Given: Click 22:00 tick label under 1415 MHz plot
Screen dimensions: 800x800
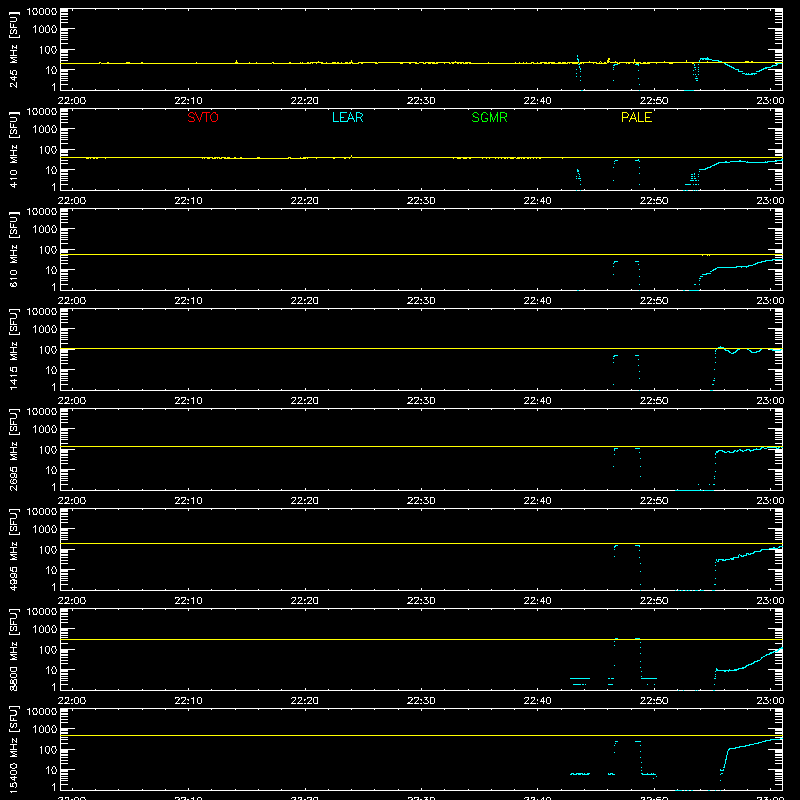Looking at the screenshot, I should tap(72, 401).
